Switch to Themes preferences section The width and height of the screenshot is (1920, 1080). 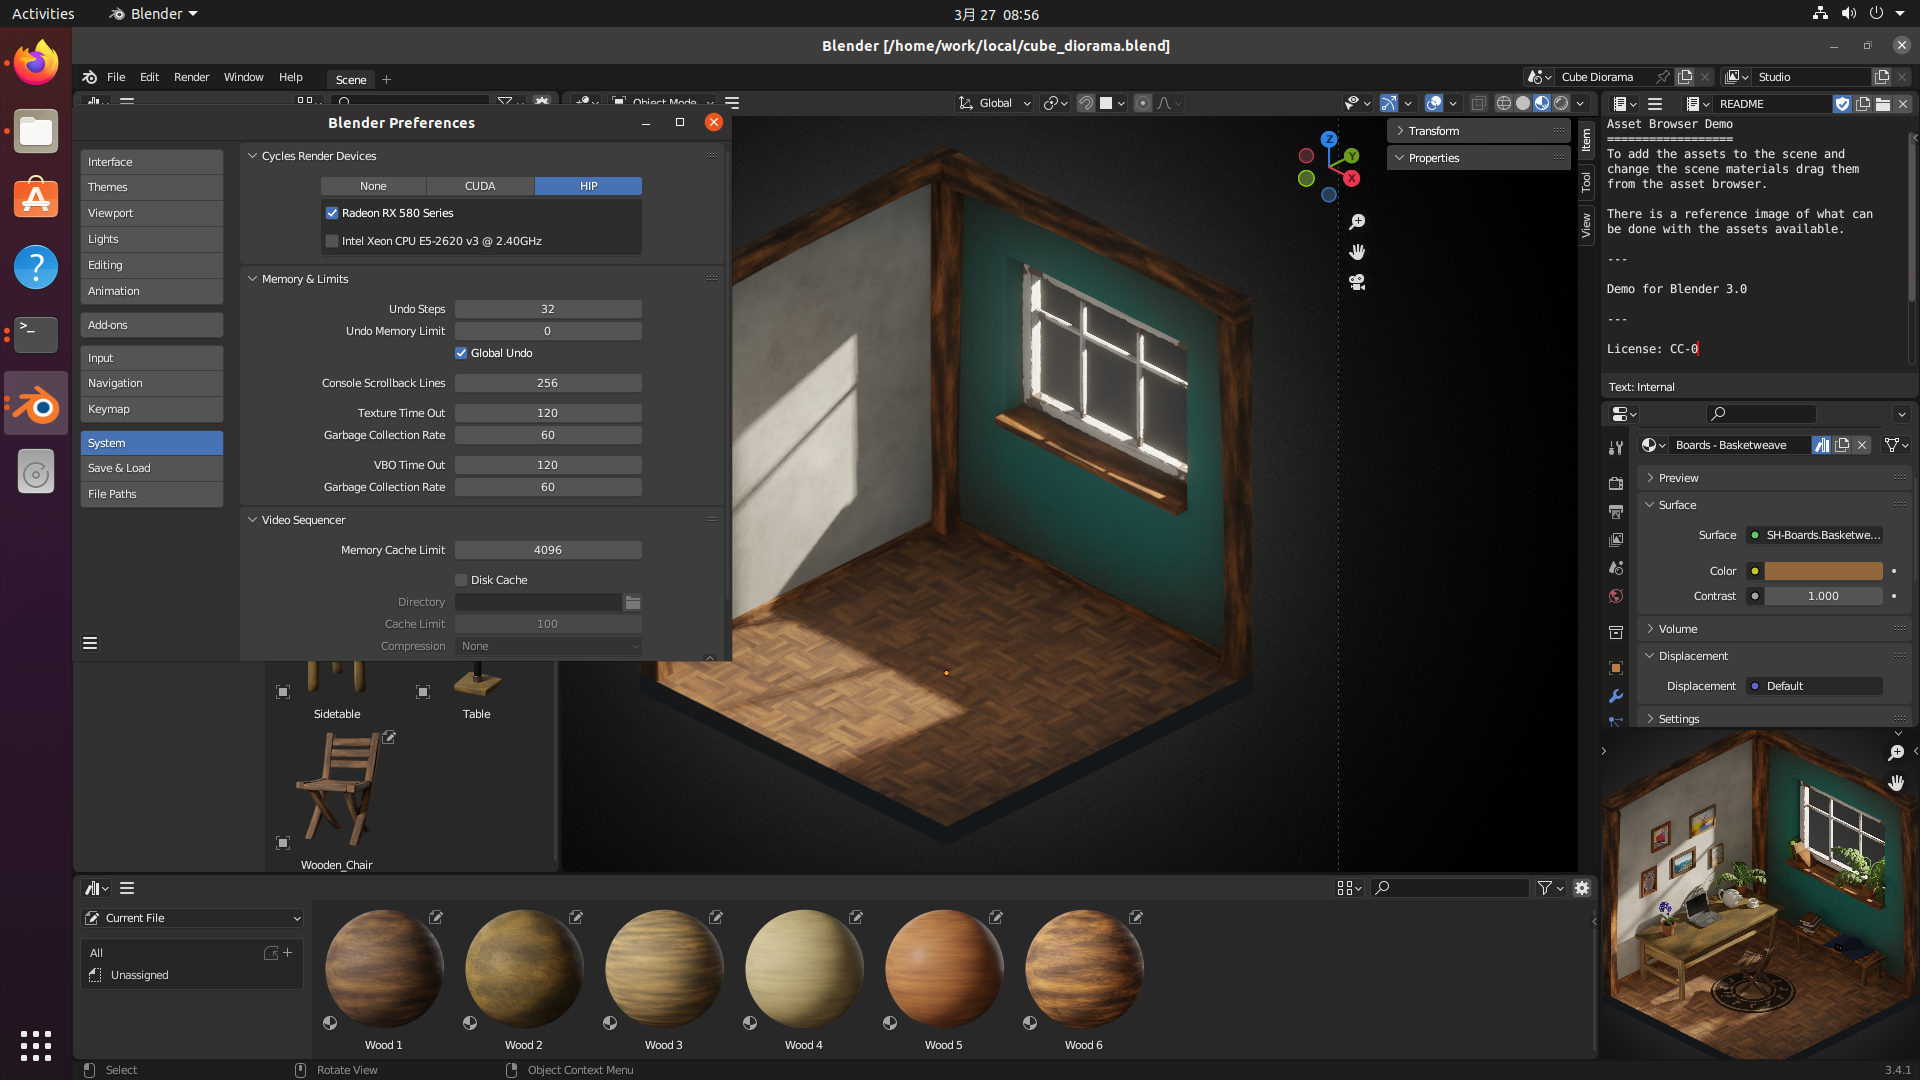coord(152,187)
